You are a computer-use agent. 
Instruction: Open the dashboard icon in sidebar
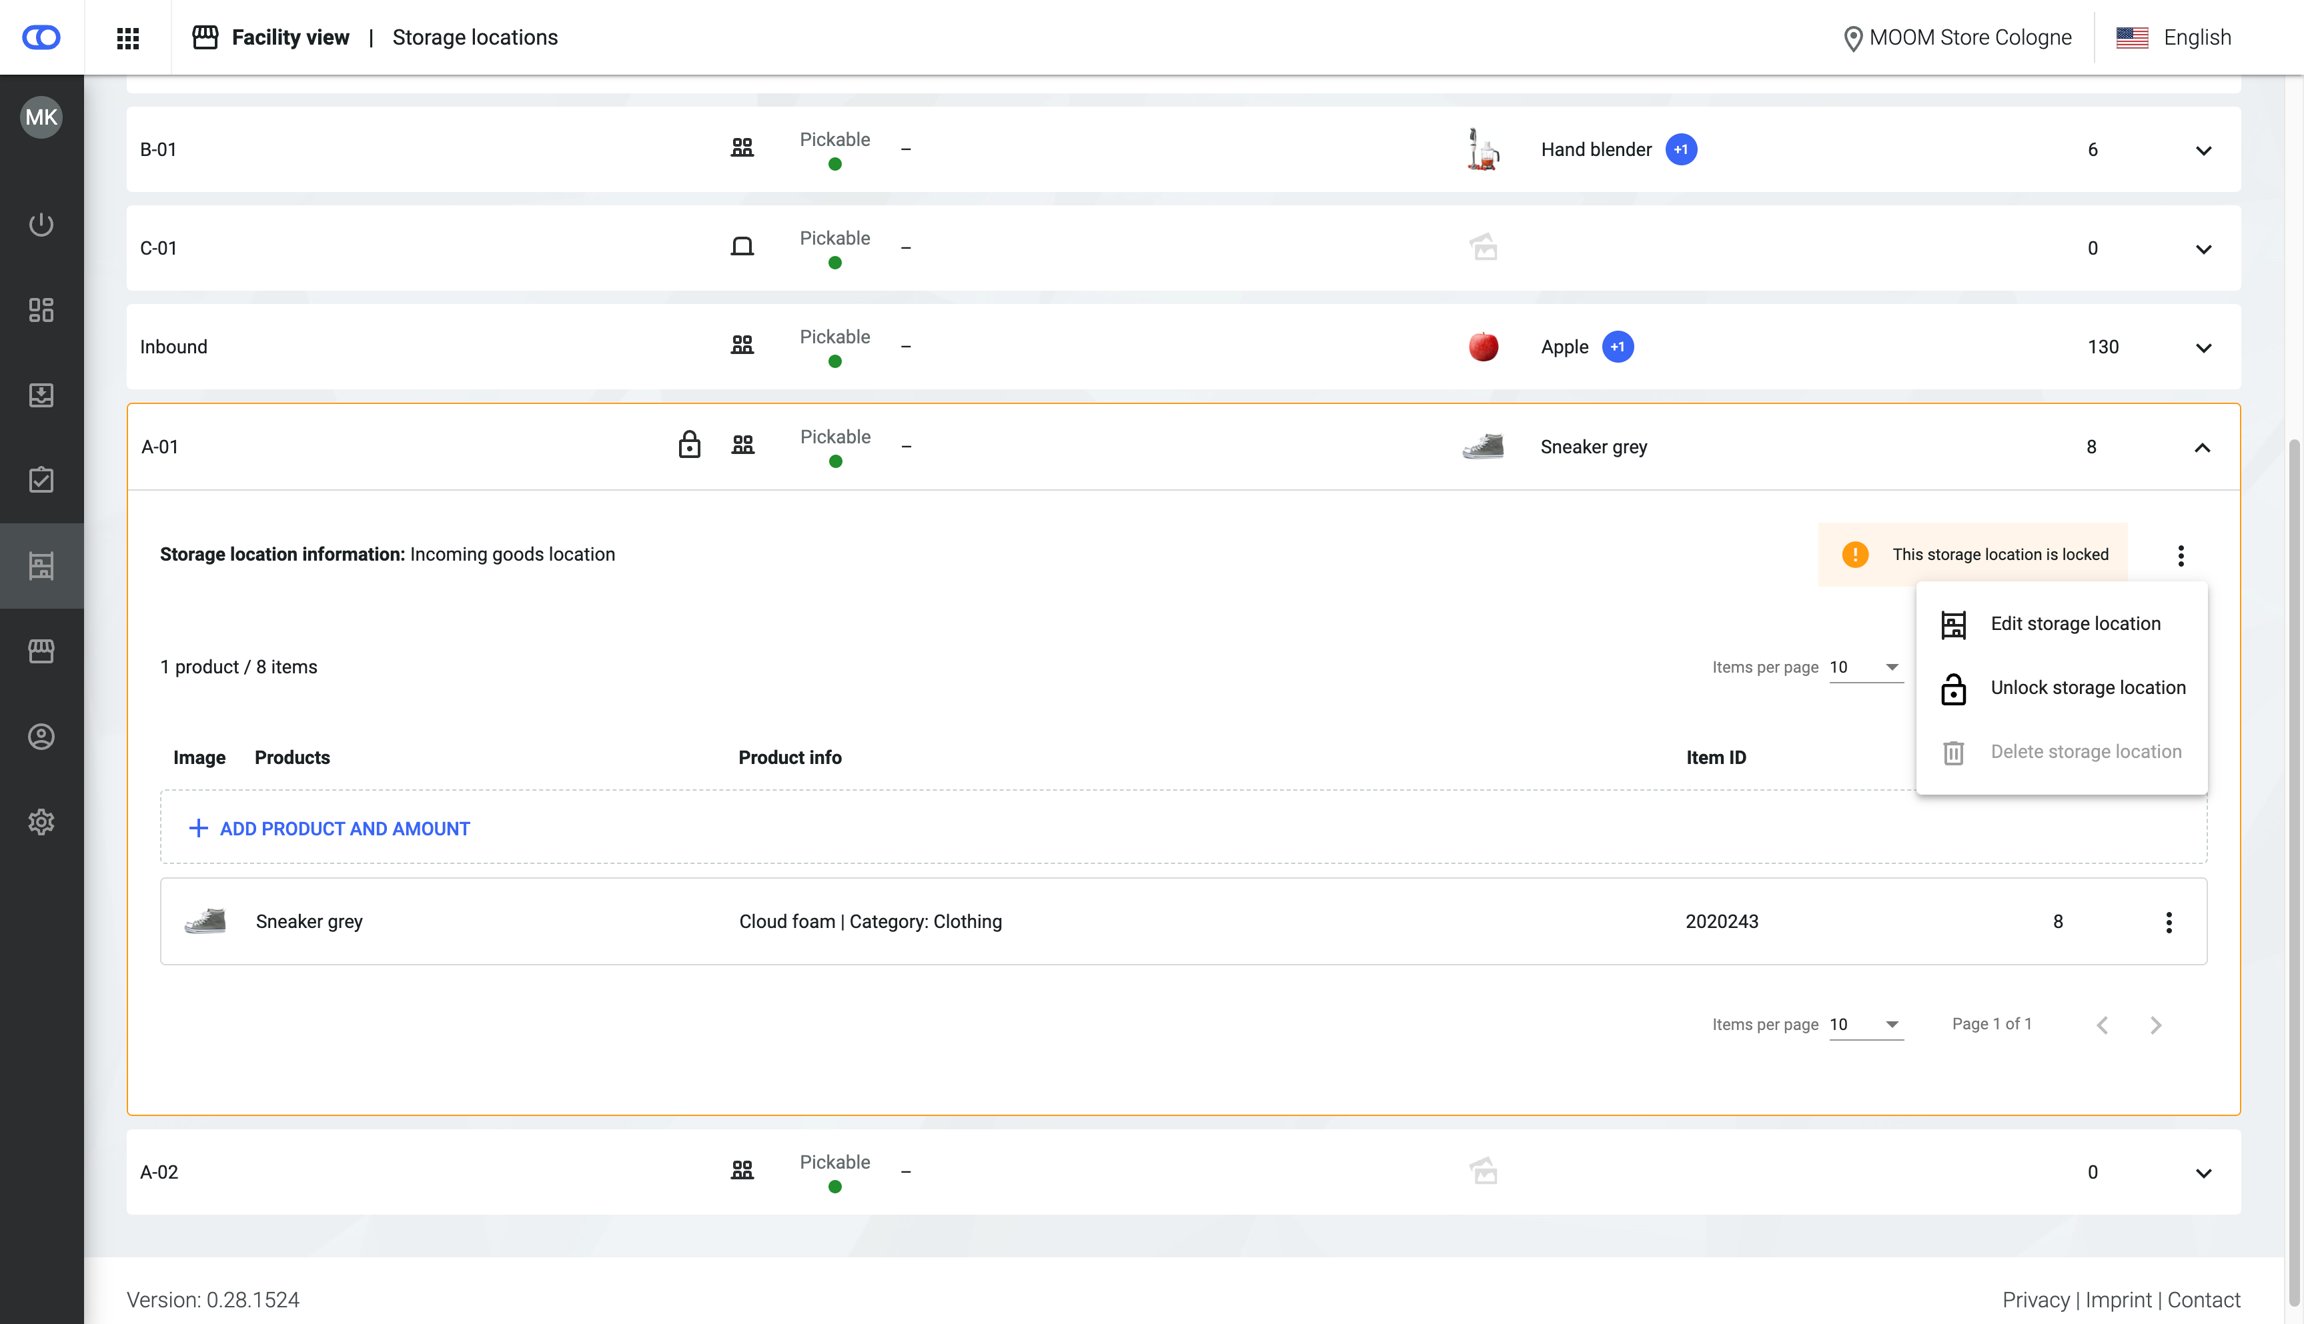point(41,310)
